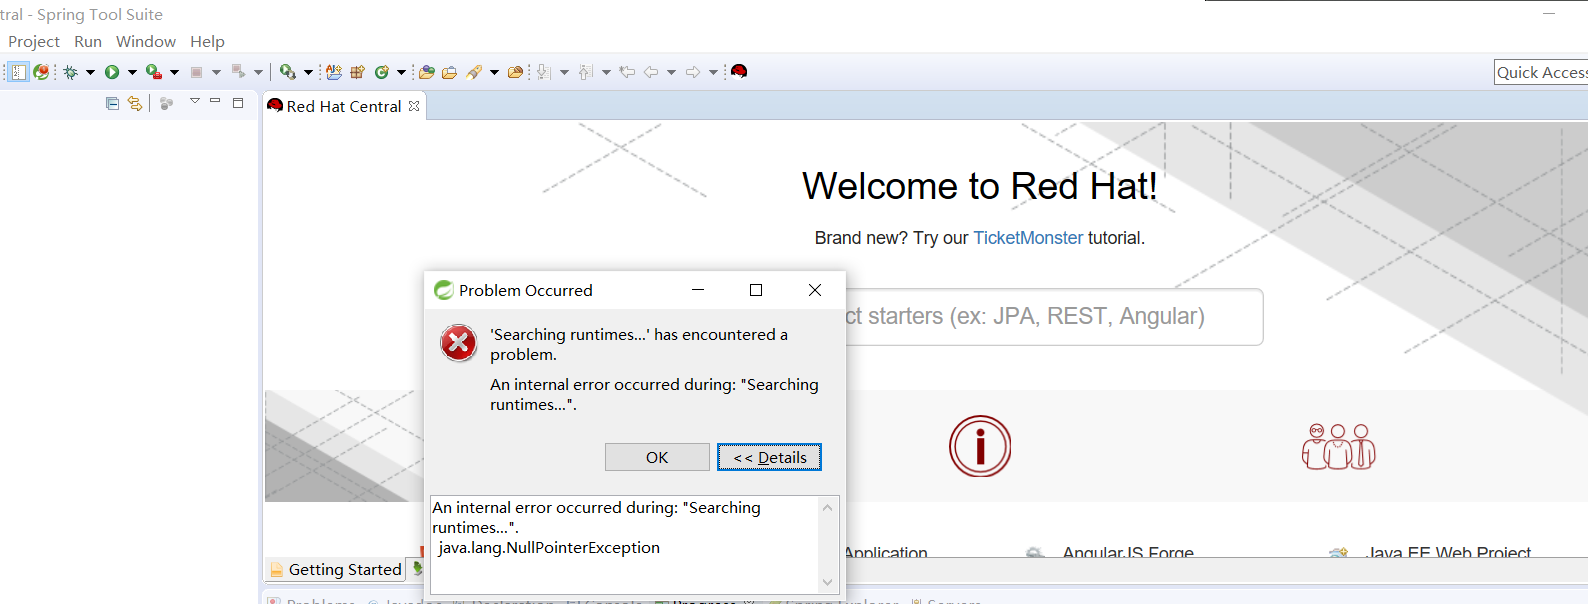Click the Welcome to Red Hat! heading
This screenshot has width=1588, height=604.
(x=980, y=186)
